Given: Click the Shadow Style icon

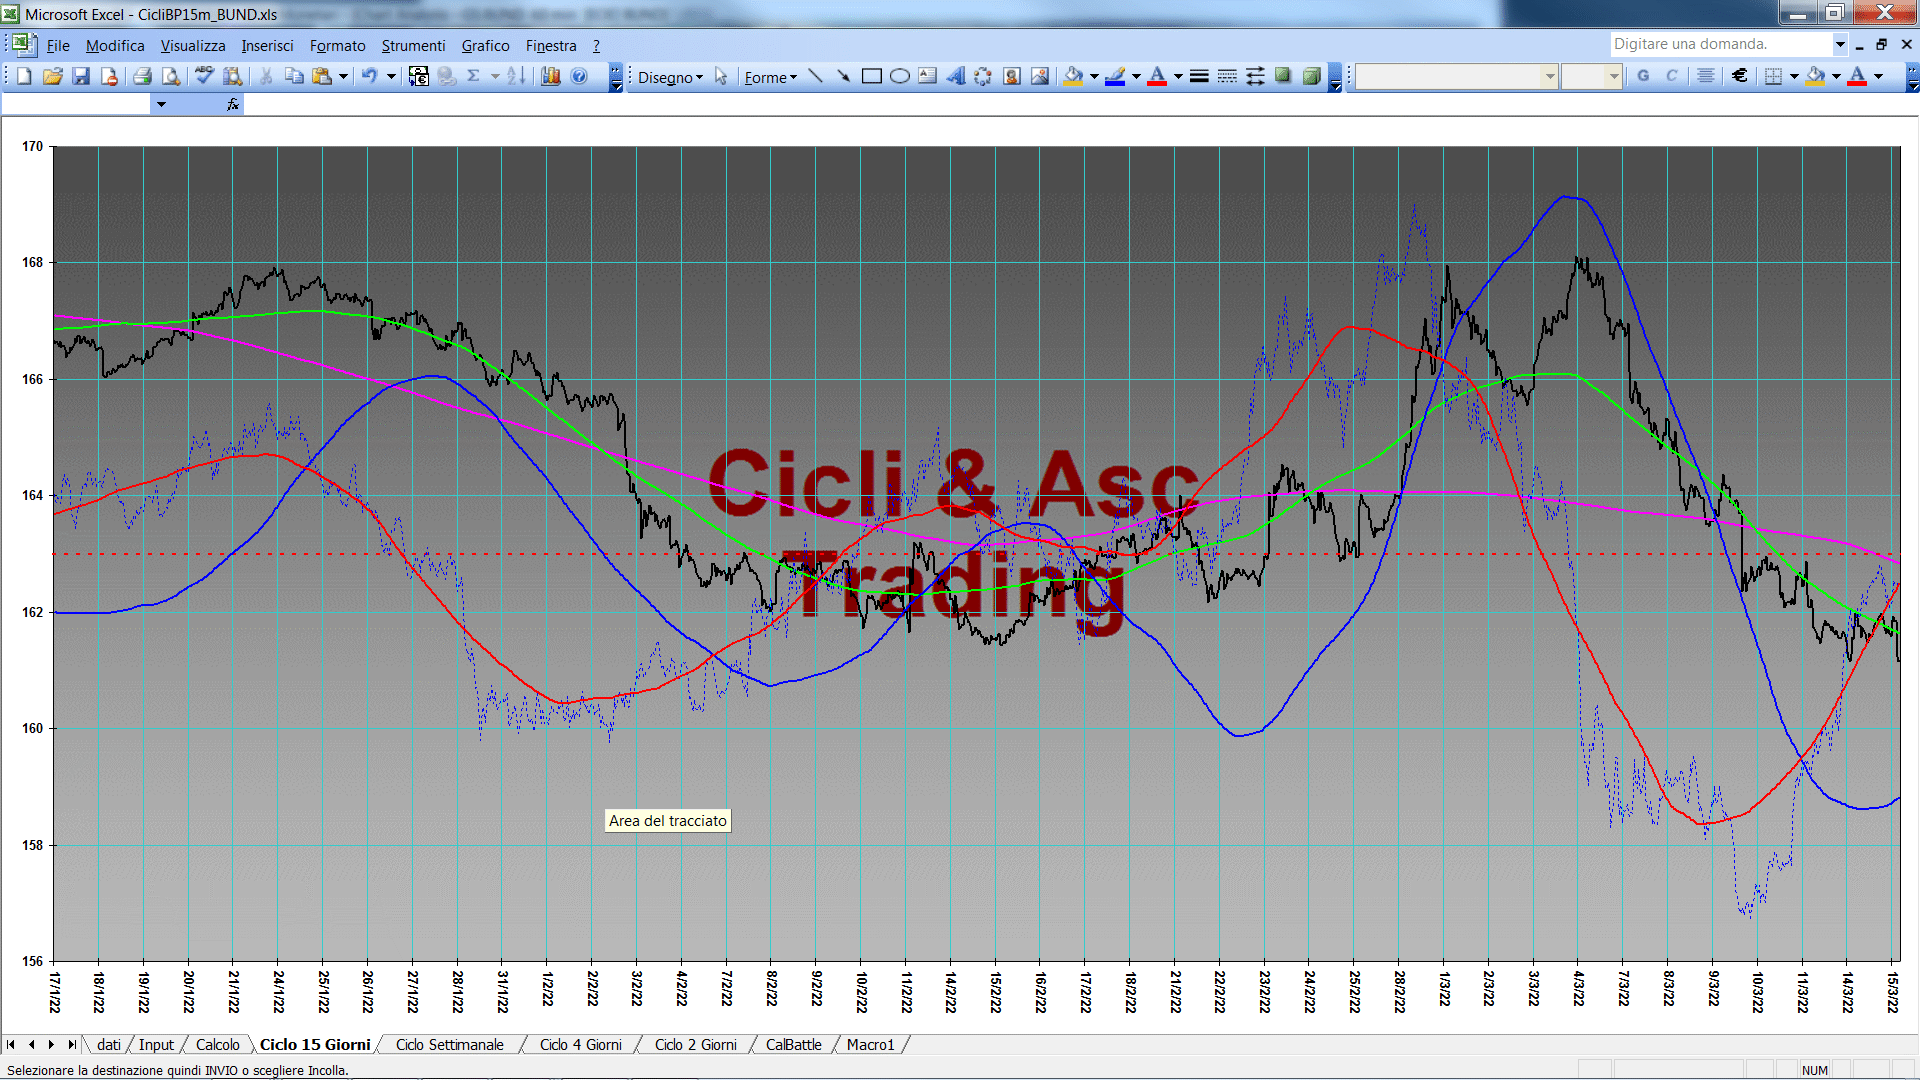Looking at the screenshot, I should tap(1283, 76).
